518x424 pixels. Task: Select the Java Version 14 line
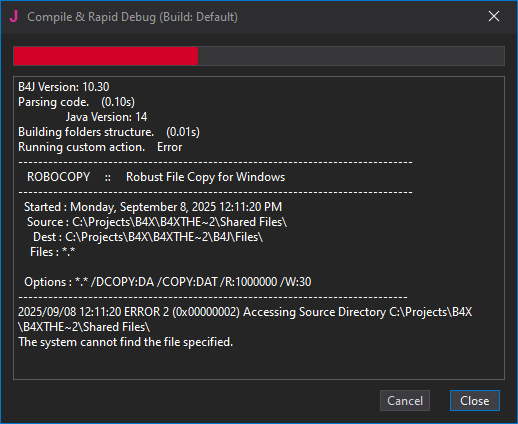click(106, 117)
